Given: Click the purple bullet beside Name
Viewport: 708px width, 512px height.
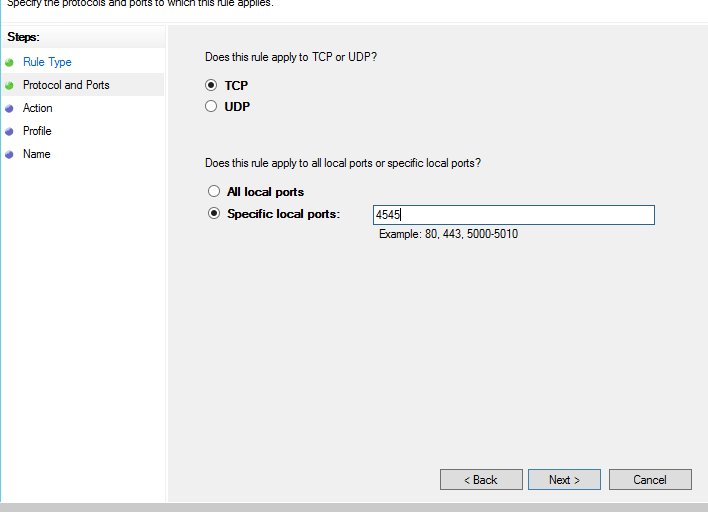Looking at the screenshot, I should coord(9,154).
